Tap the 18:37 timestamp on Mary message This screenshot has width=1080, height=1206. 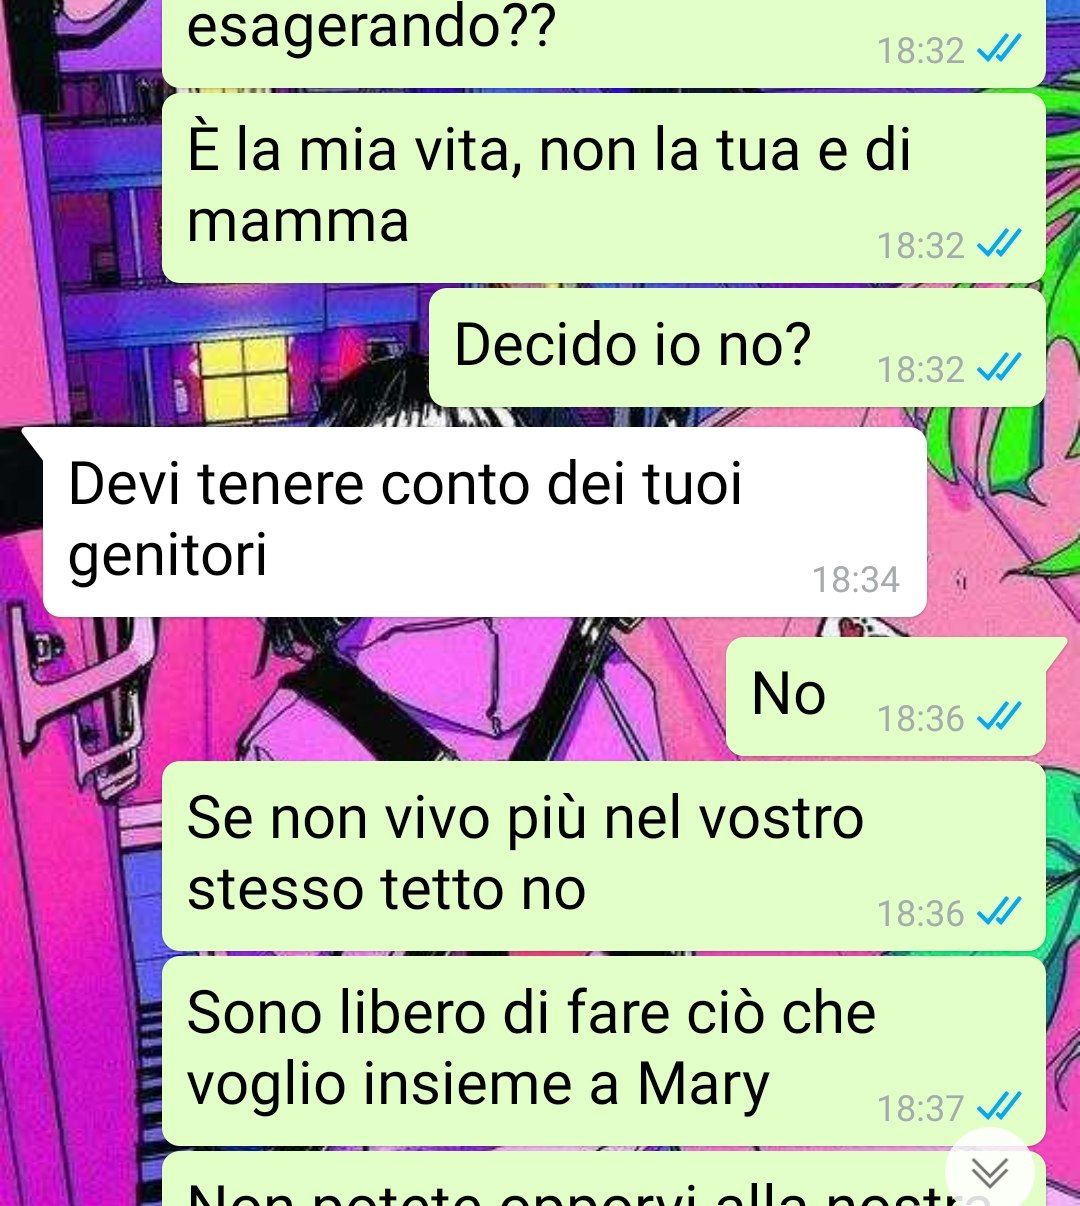click(920, 1108)
